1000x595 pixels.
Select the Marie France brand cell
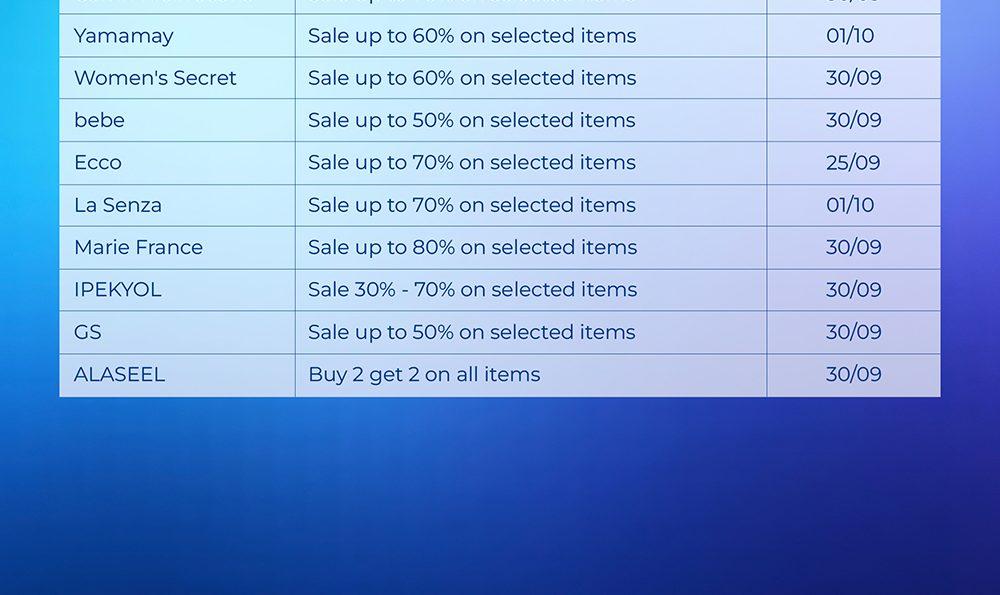tap(138, 247)
